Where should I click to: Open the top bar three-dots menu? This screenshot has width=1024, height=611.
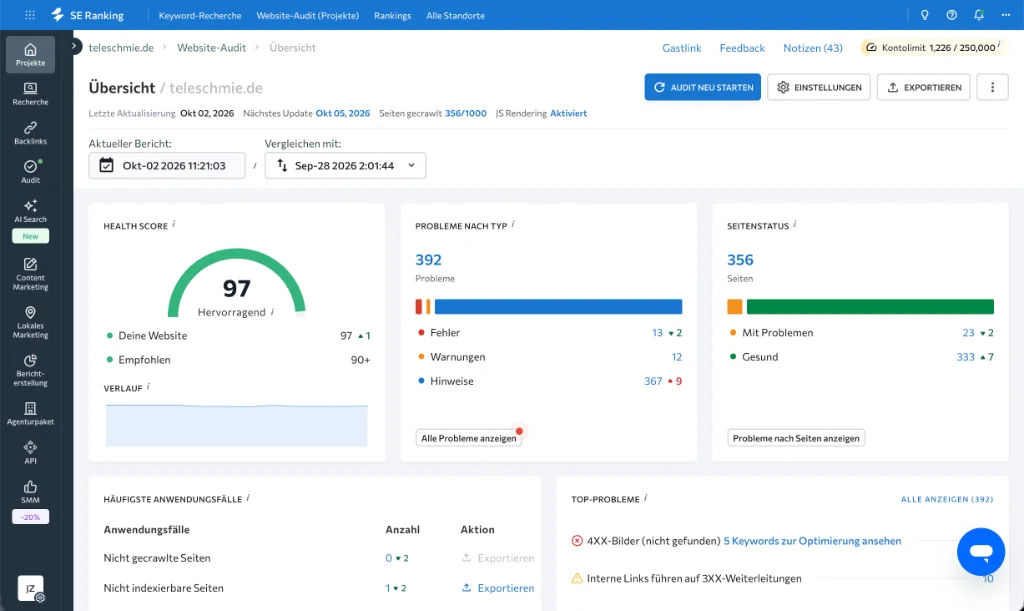1006,15
